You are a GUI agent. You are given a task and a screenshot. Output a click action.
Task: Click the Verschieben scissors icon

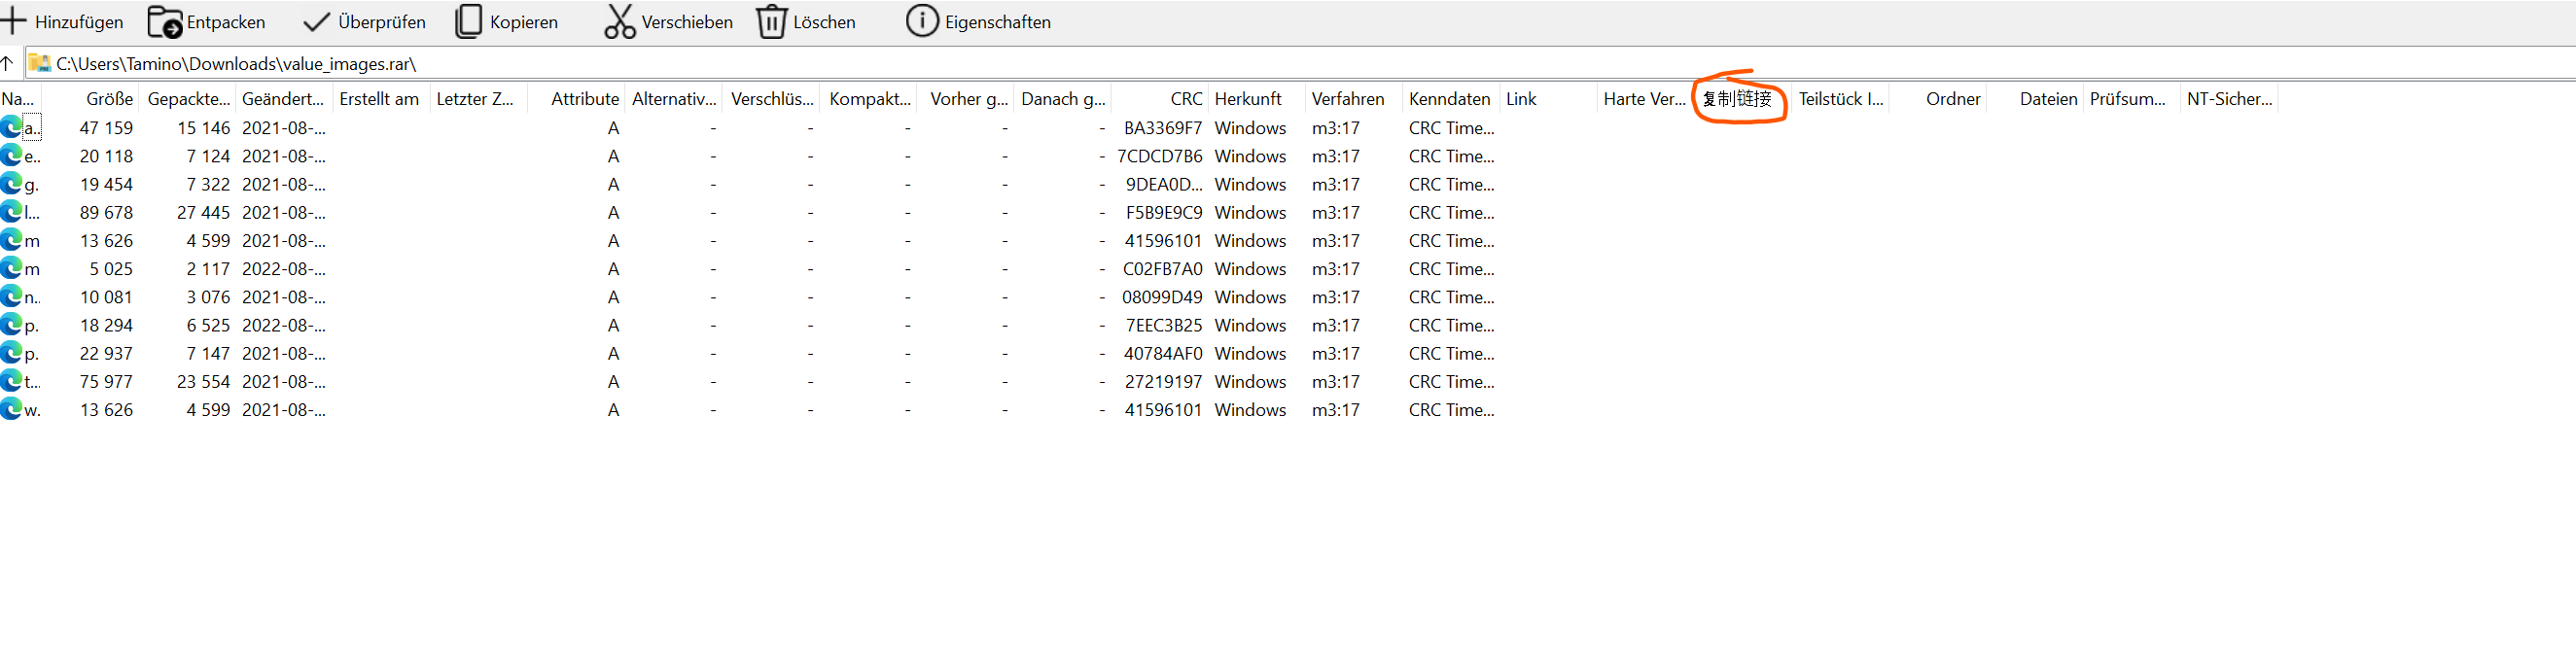pyautogui.click(x=619, y=21)
